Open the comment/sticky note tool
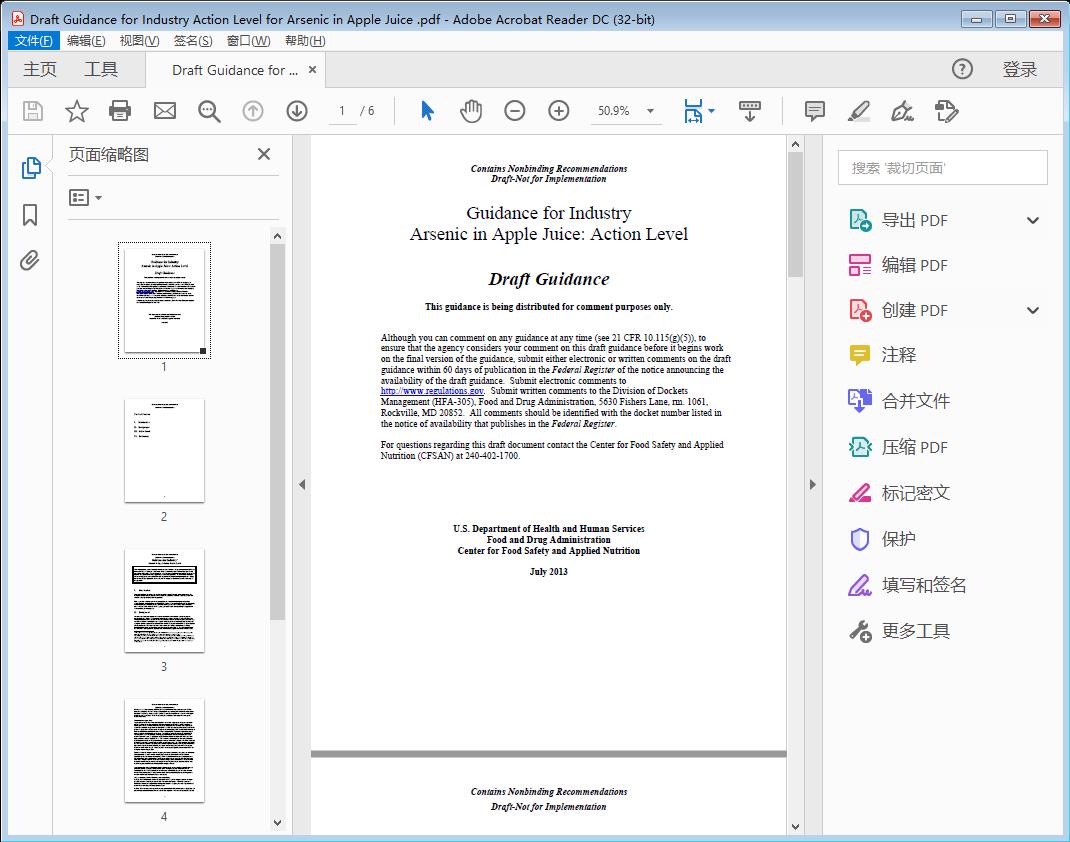1070x842 pixels. click(x=814, y=111)
